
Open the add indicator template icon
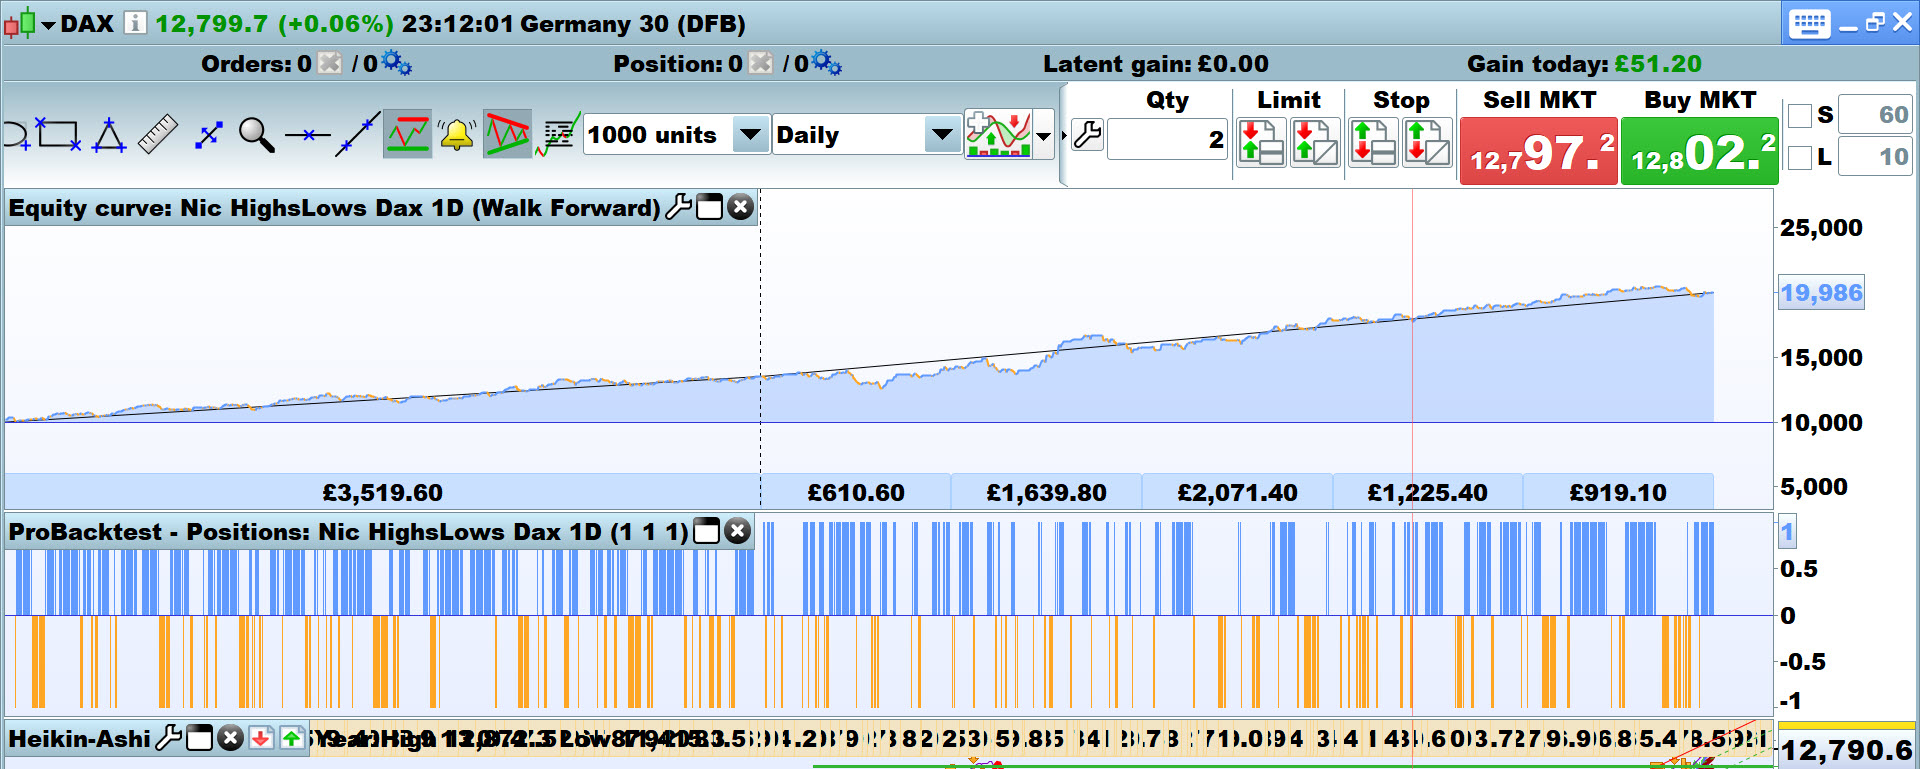998,134
